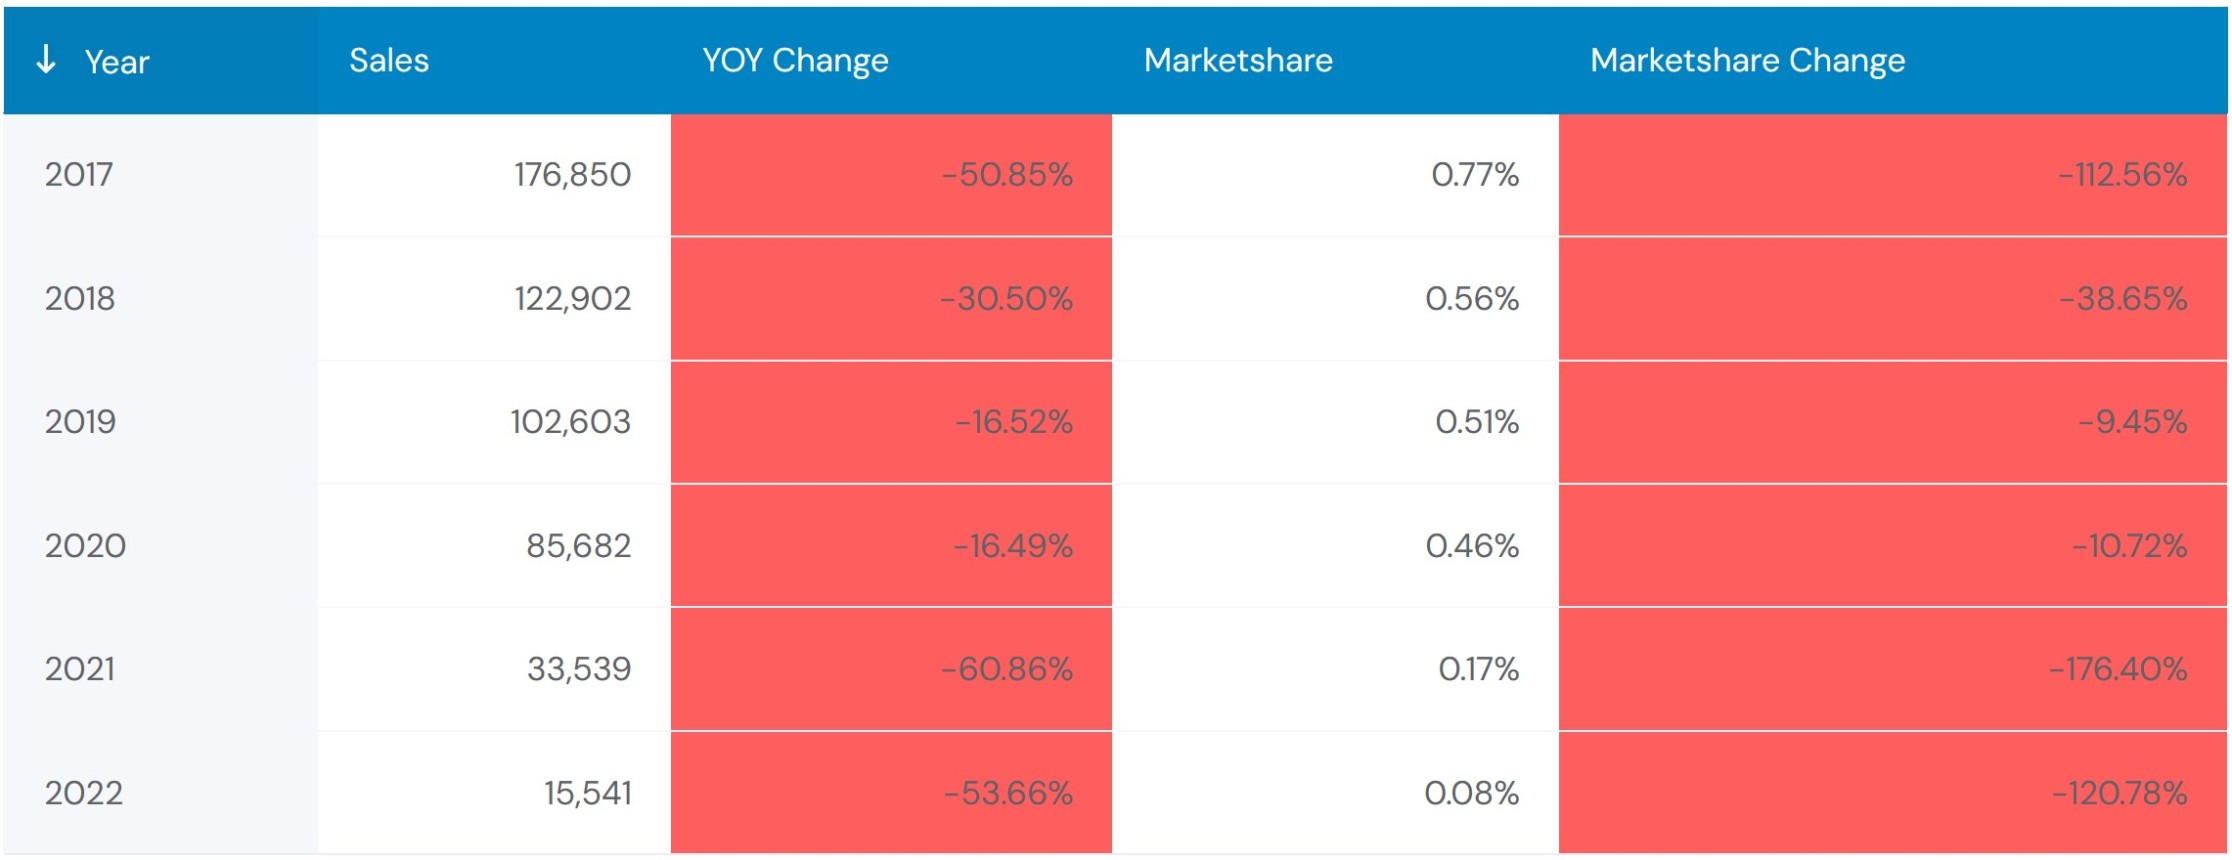
Task: Sort table by Sales column header
Action: pyautogui.click(x=389, y=61)
